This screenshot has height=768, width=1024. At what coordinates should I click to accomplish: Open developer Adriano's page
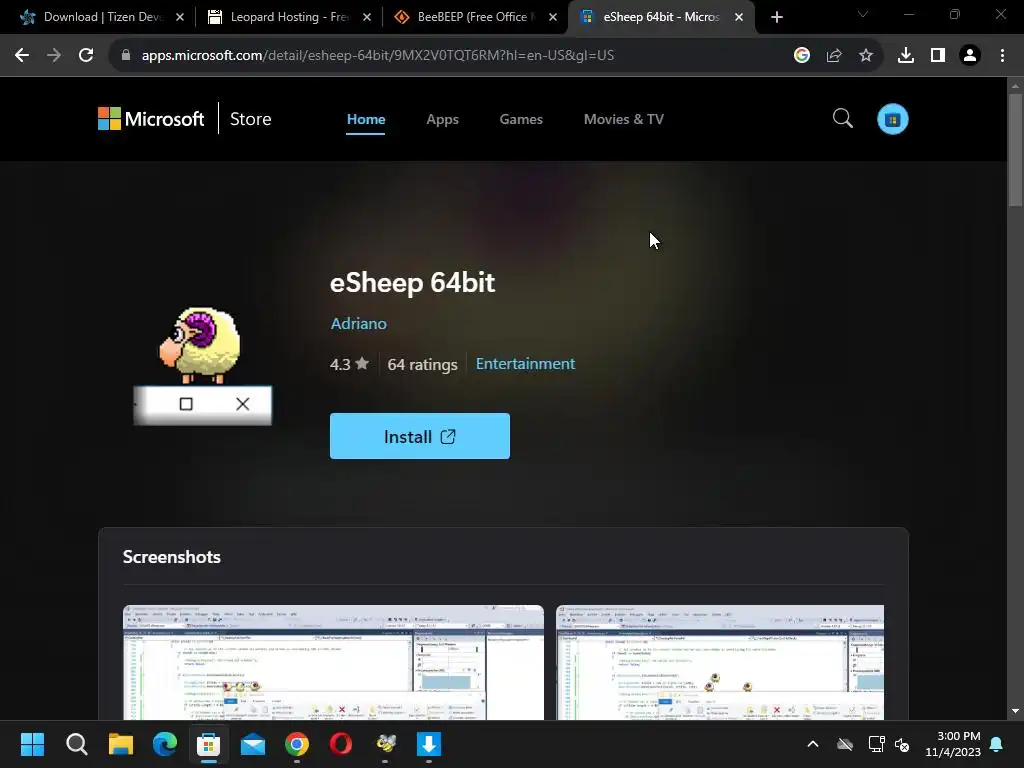tap(359, 323)
